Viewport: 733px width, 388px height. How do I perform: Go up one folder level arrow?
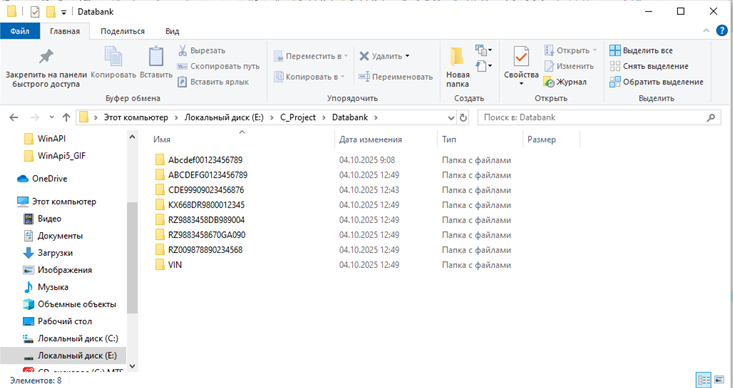point(66,117)
